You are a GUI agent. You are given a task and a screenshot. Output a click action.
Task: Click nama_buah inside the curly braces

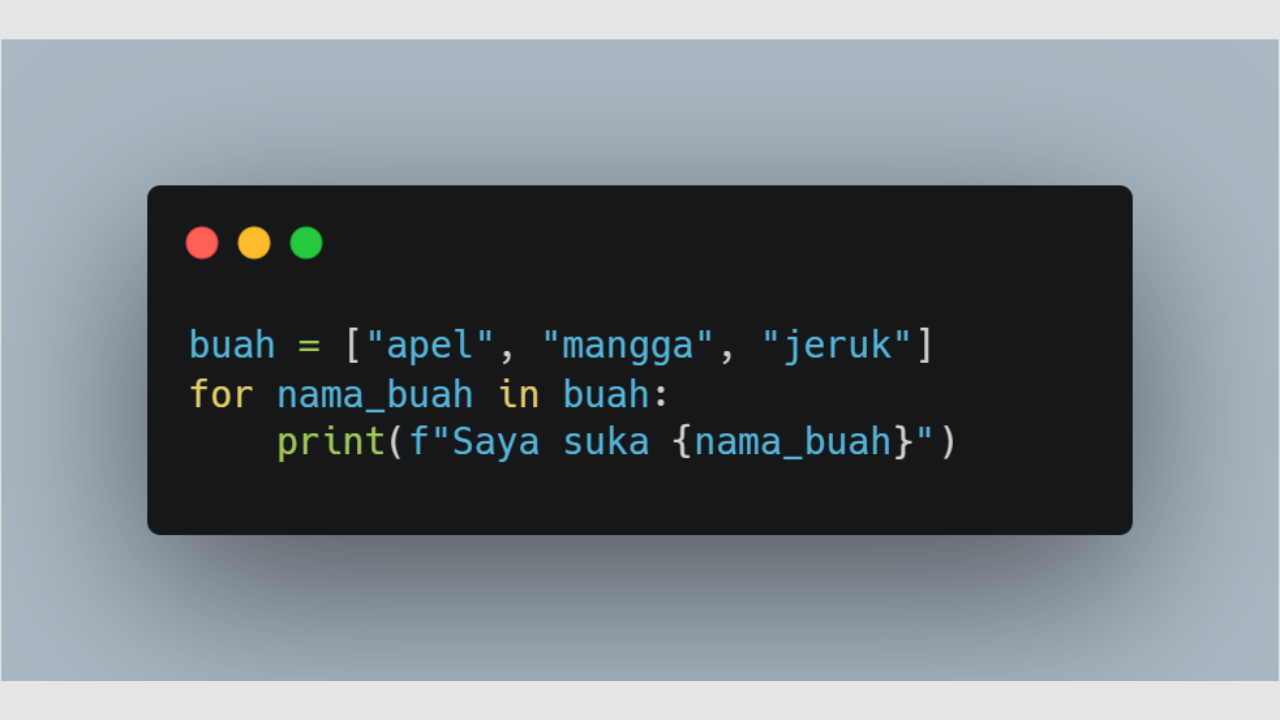click(x=793, y=443)
